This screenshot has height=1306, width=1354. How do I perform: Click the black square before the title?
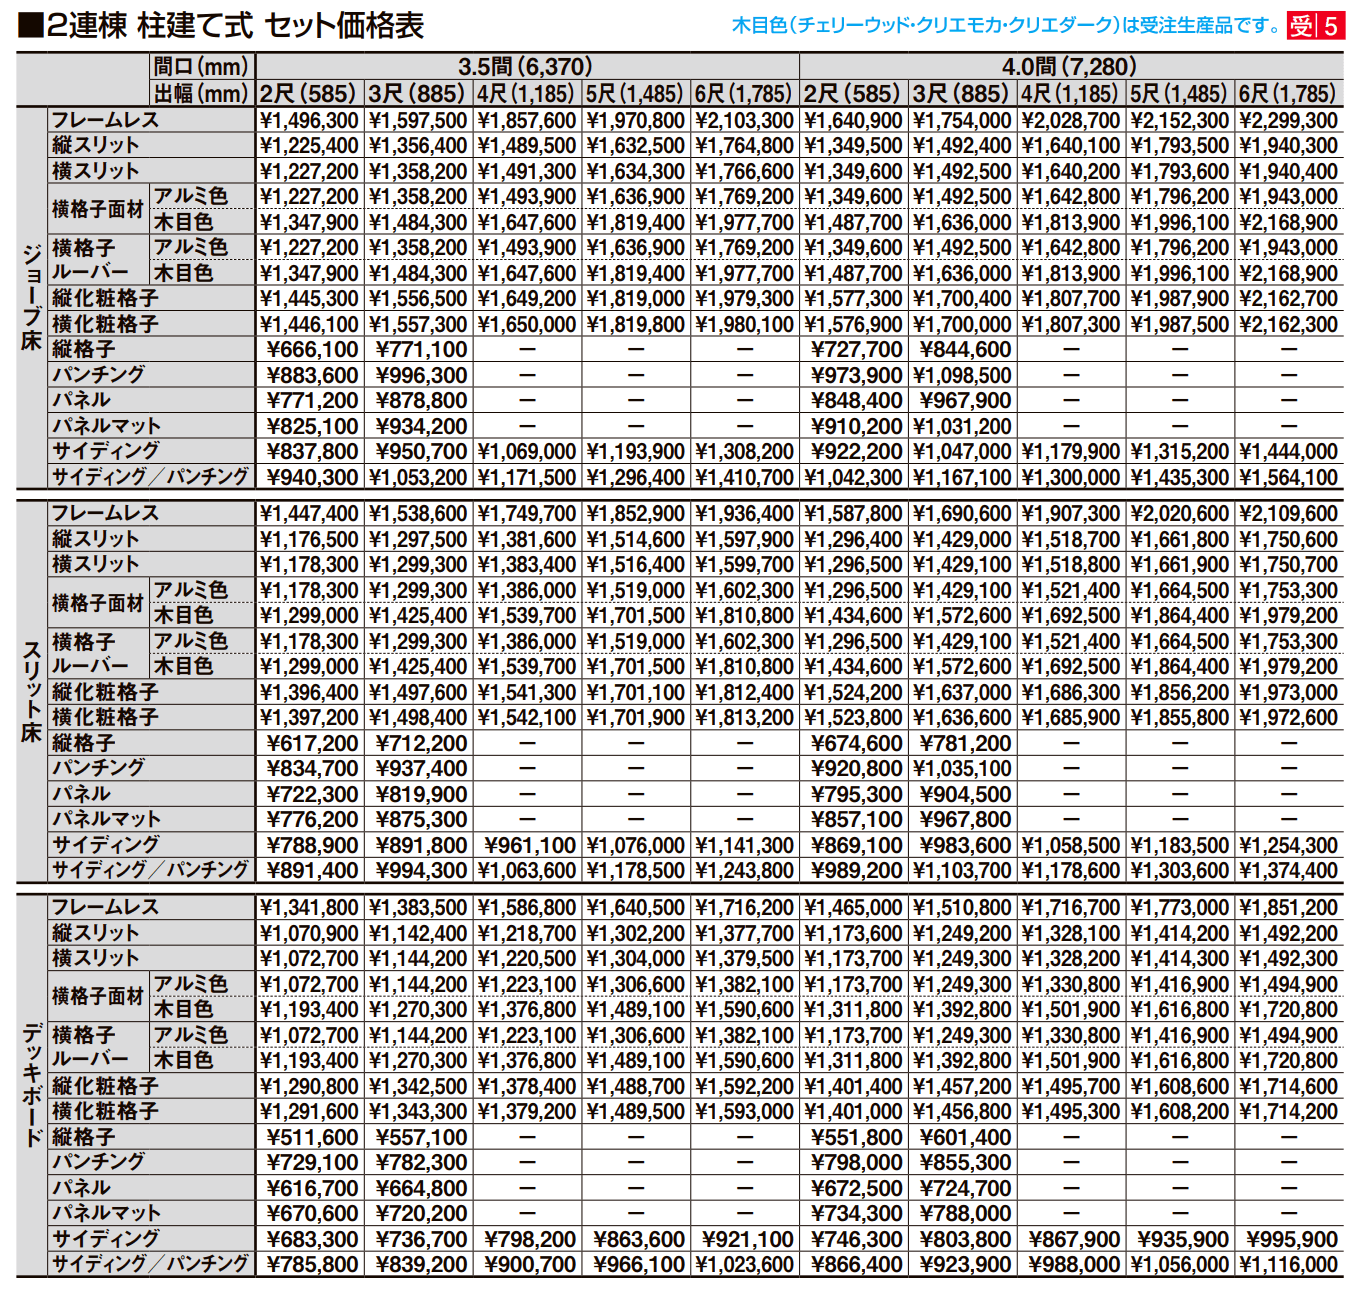(x=29, y=25)
